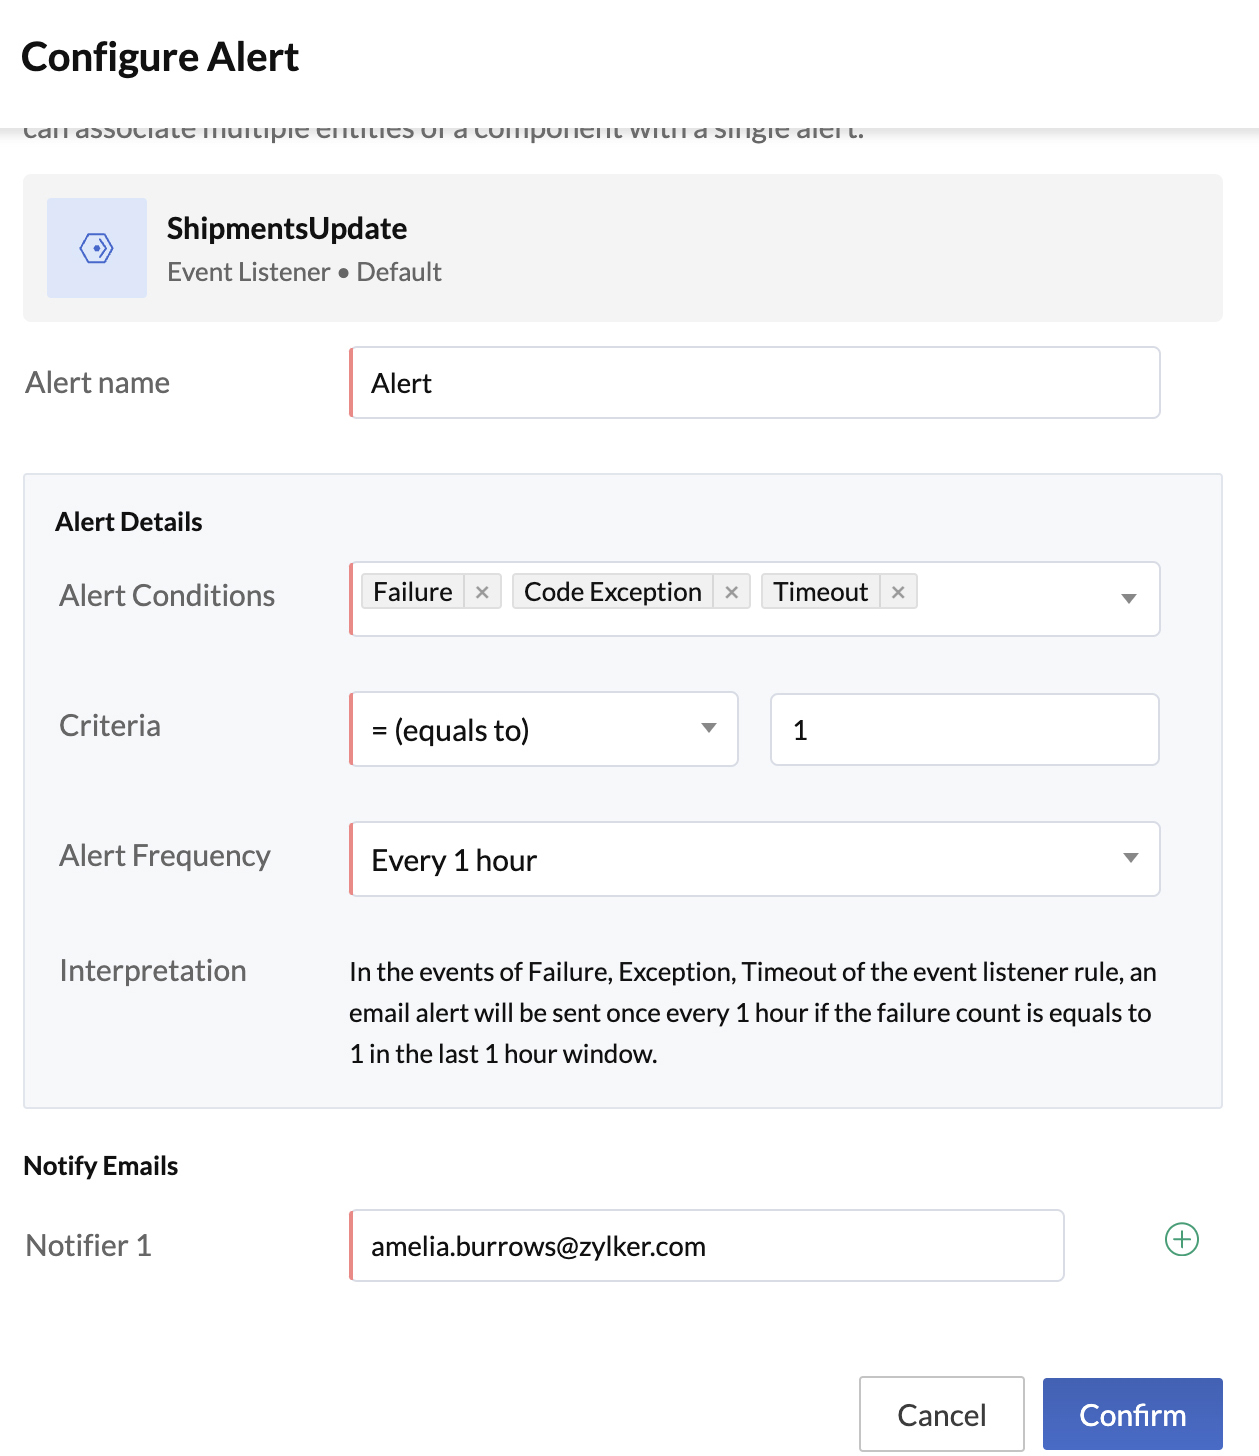Select the Notifier 1 email address field
The width and height of the screenshot is (1259, 1456).
click(x=706, y=1245)
